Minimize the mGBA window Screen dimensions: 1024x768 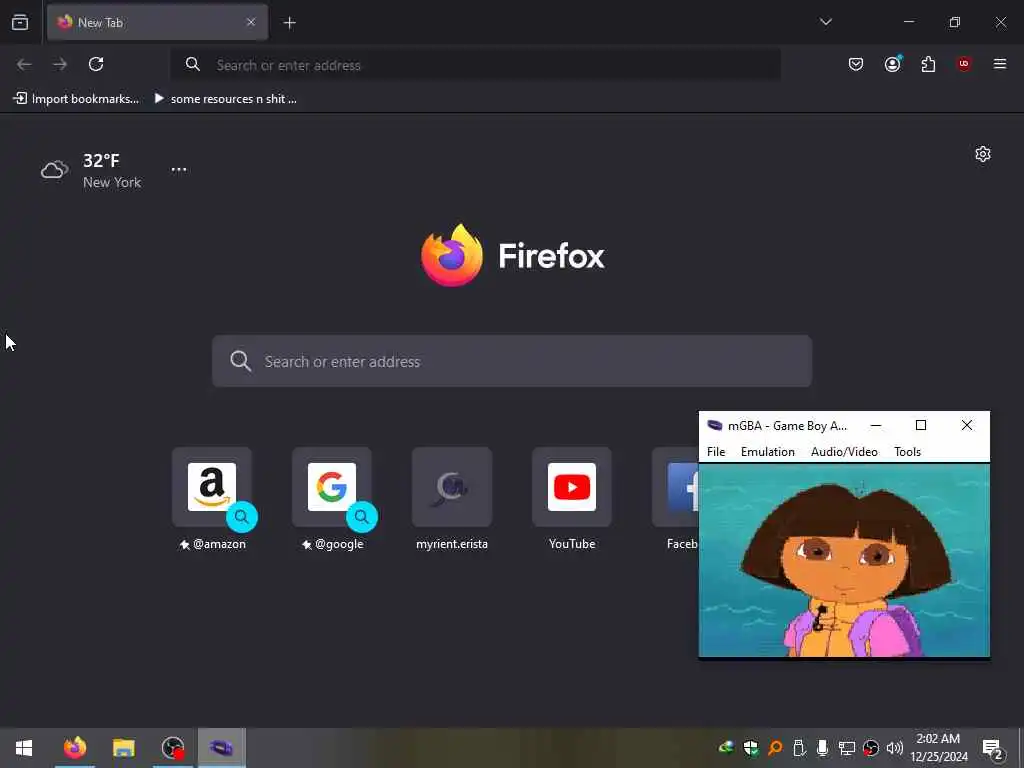click(x=876, y=425)
